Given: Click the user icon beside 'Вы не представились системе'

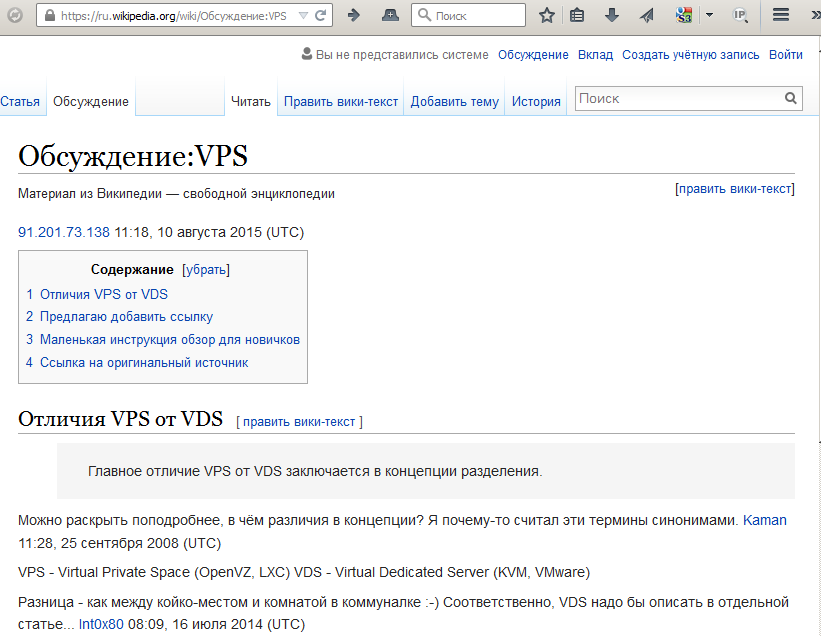Looking at the screenshot, I should coord(307,54).
